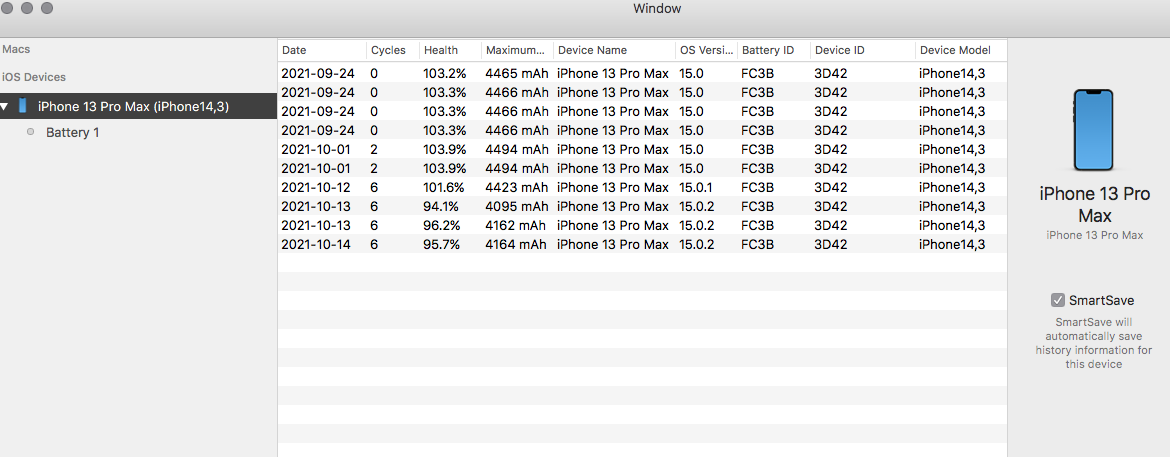This screenshot has height=457, width=1170.
Task: Sort by the Date column header
Action: (x=294, y=50)
